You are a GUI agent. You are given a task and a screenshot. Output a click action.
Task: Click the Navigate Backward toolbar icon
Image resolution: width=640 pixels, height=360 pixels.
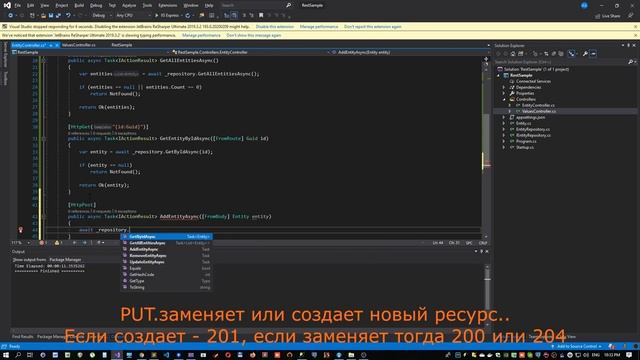tap(10, 16)
